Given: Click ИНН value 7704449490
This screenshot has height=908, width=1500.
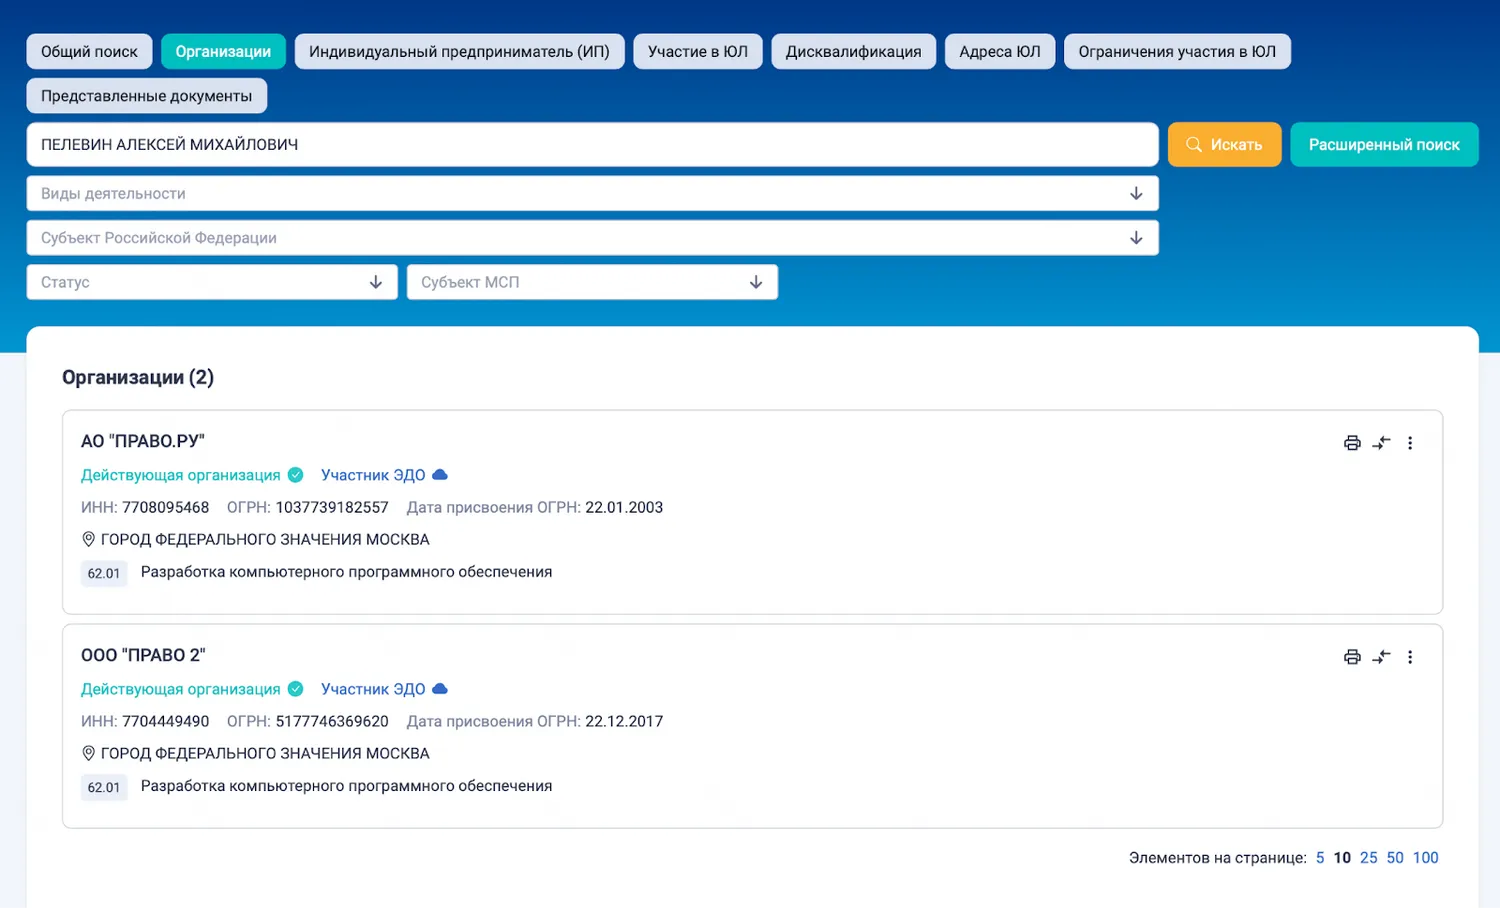Looking at the screenshot, I should [166, 721].
